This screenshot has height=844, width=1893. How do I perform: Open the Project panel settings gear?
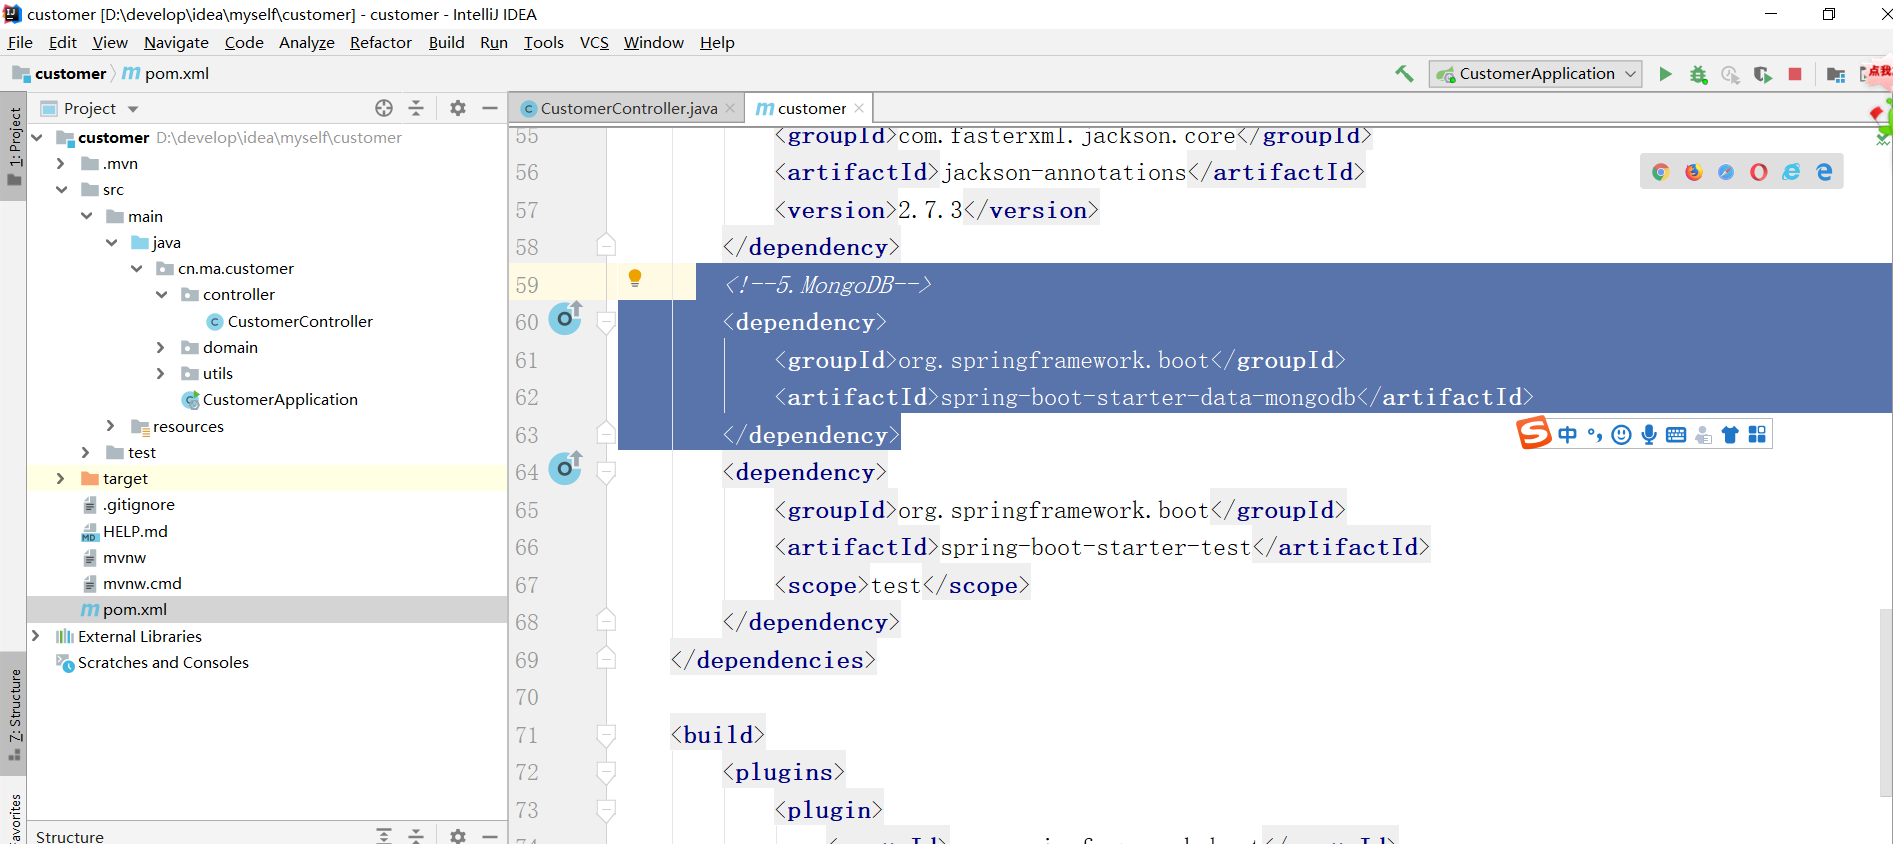pos(458,108)
